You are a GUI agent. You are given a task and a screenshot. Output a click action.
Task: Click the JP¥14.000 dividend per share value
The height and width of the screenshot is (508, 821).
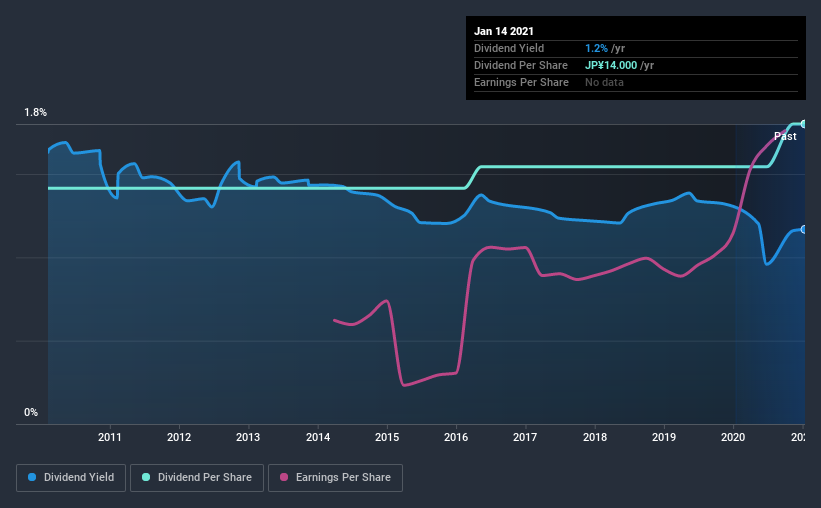pyautogui.click(x=611, y=65)
